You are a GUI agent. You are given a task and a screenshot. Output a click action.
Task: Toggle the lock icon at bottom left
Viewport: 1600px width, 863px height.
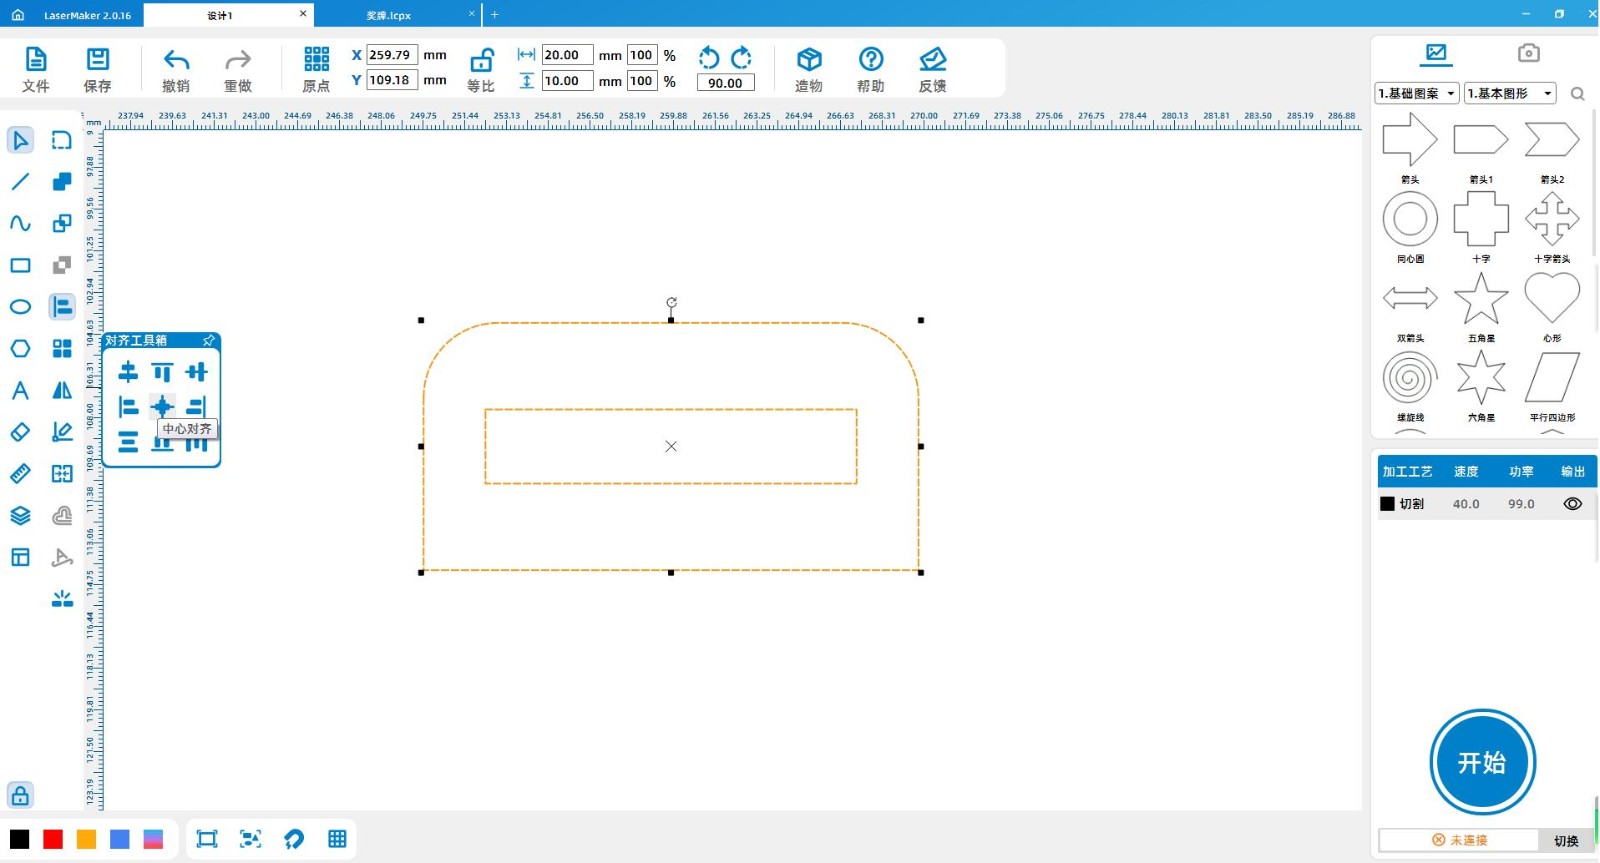(20, 796)
